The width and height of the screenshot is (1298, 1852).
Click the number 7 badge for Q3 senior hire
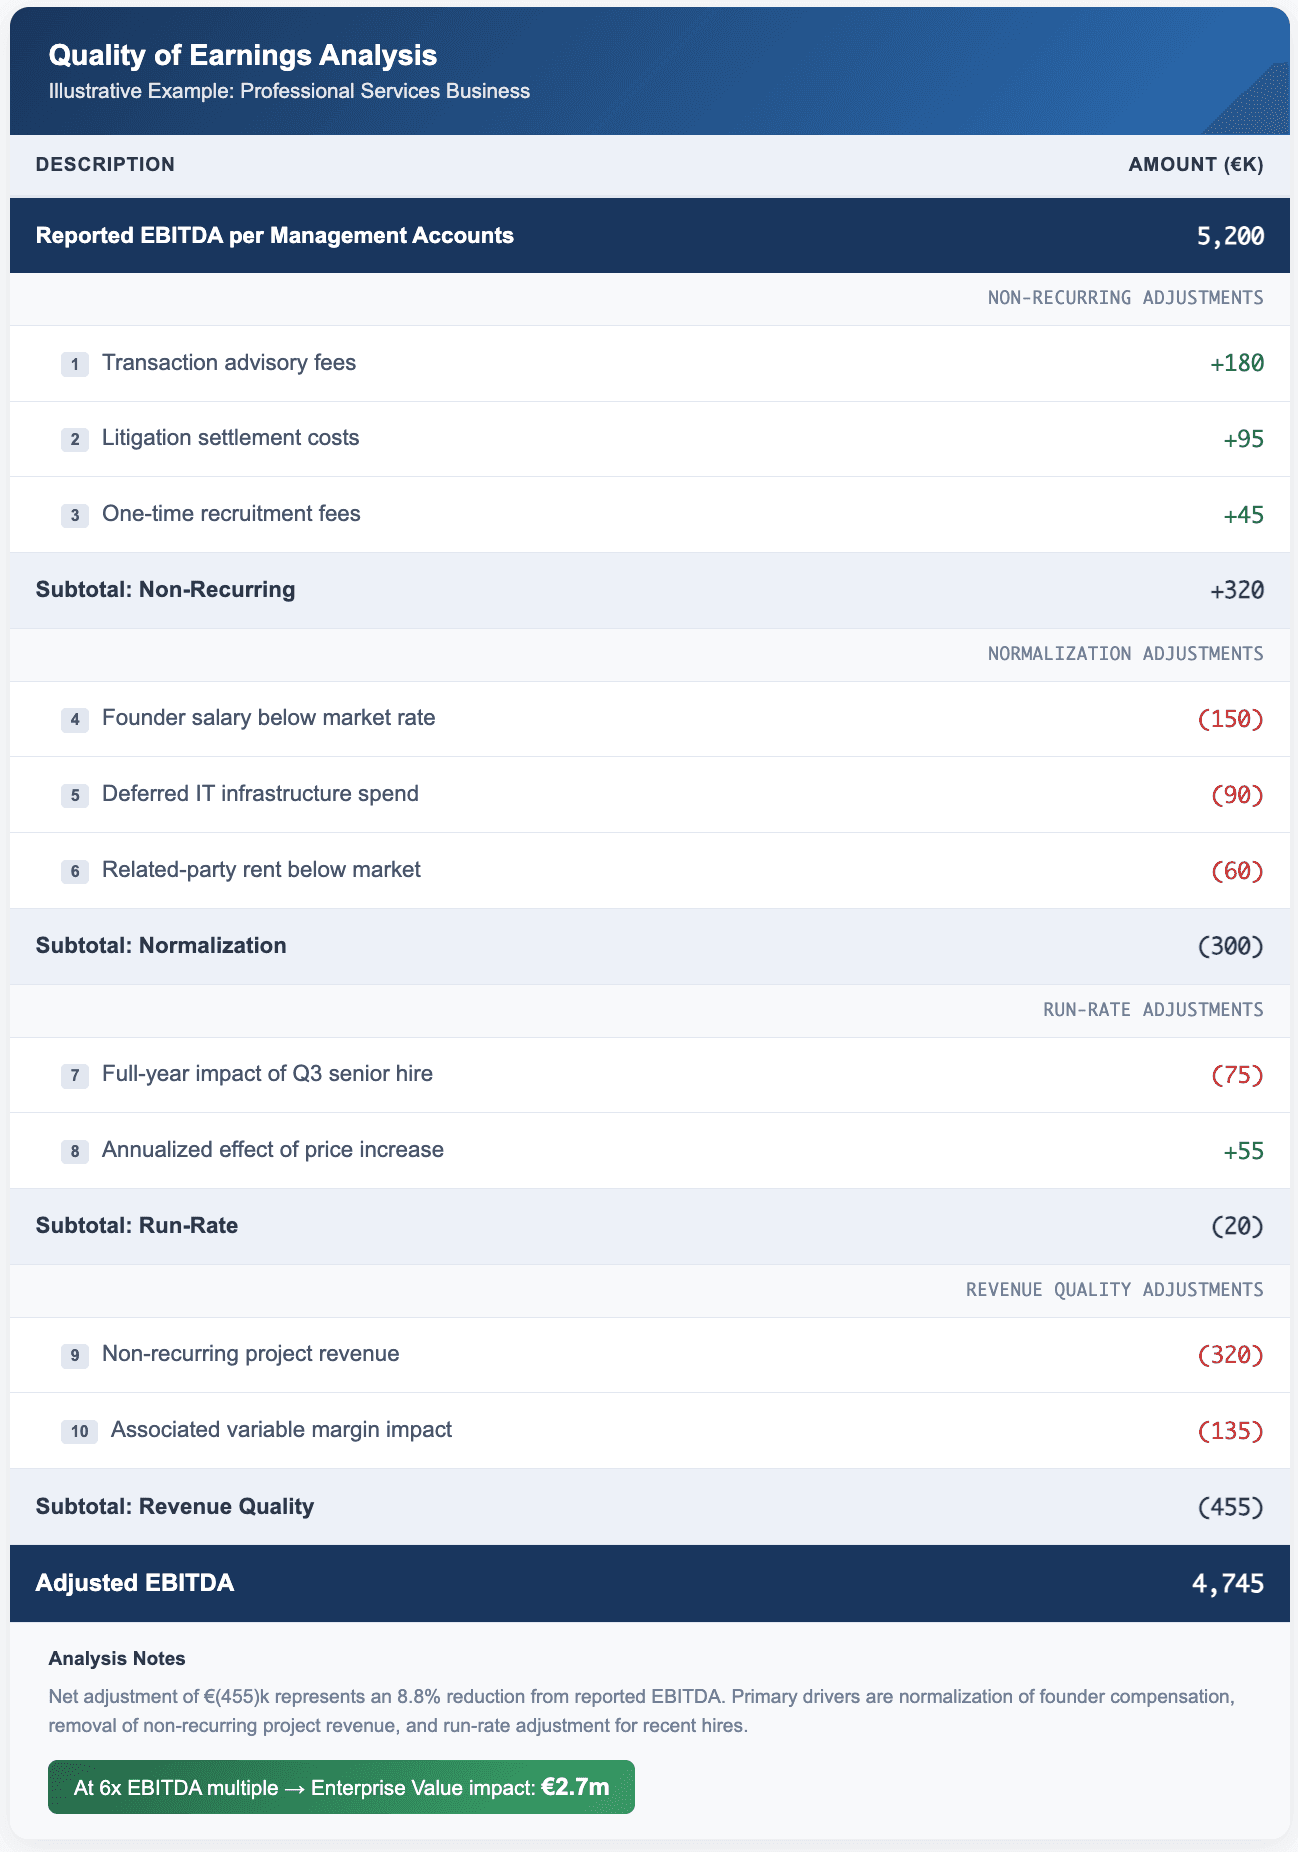coord(75,1075)
